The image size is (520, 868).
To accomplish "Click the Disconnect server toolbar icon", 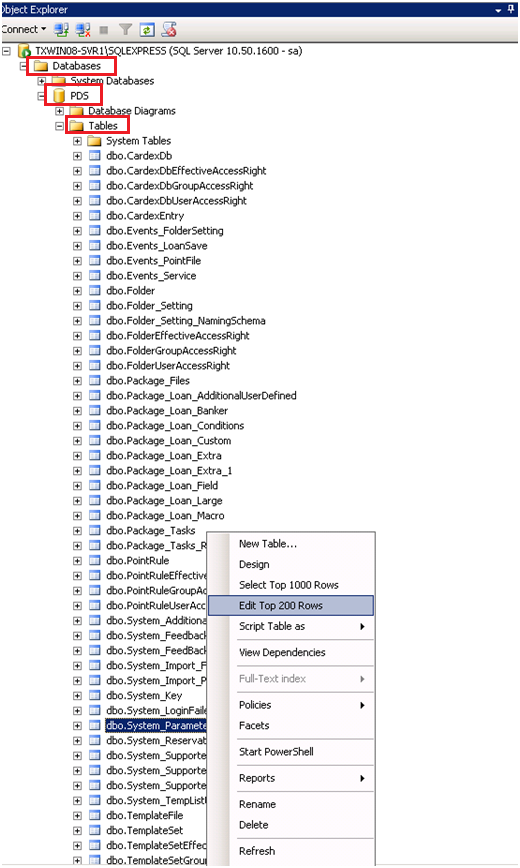I will (83, 29).
